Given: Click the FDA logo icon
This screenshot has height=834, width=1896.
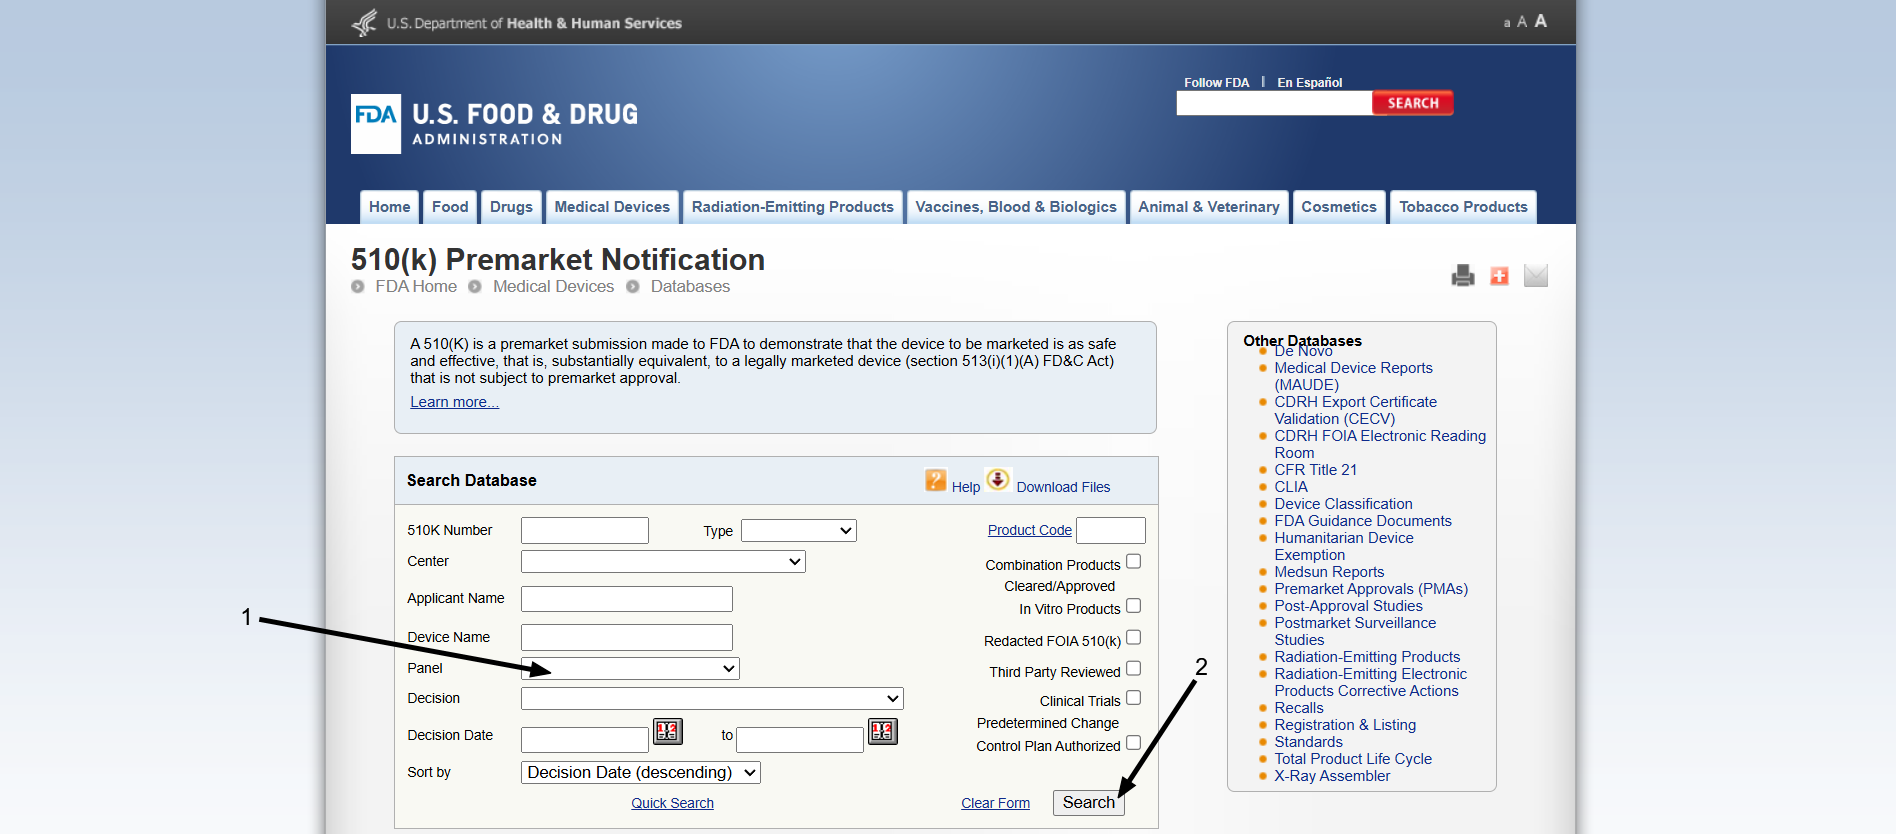Looking at the screenshot, I should coord(375,124).
